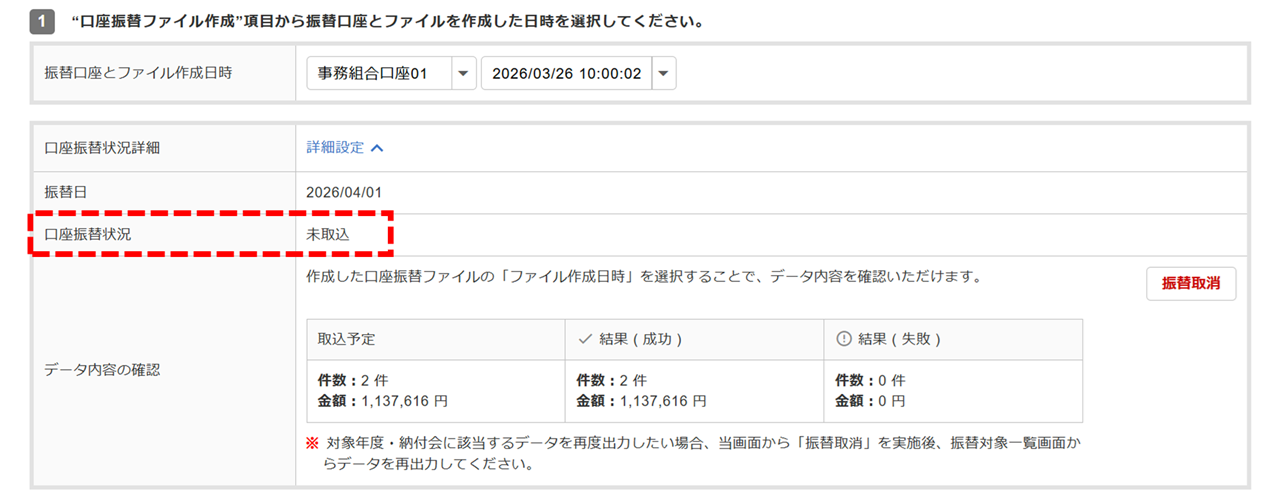Click the checkmark icon beside 結果(成功)
The width and height of the screenshot is (1280, 498).
(x=586, y=340)
